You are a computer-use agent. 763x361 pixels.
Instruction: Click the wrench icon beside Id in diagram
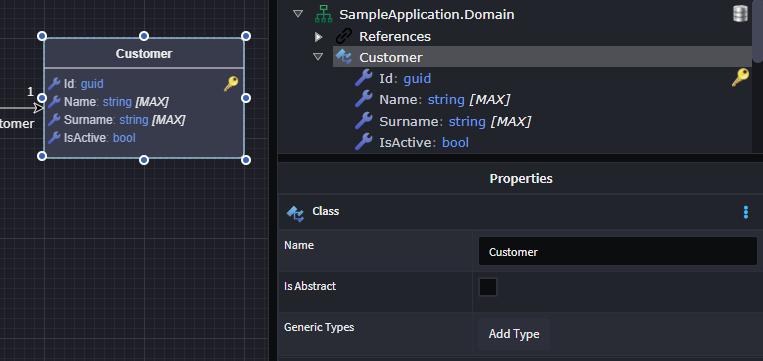click(x=54, y=84)
